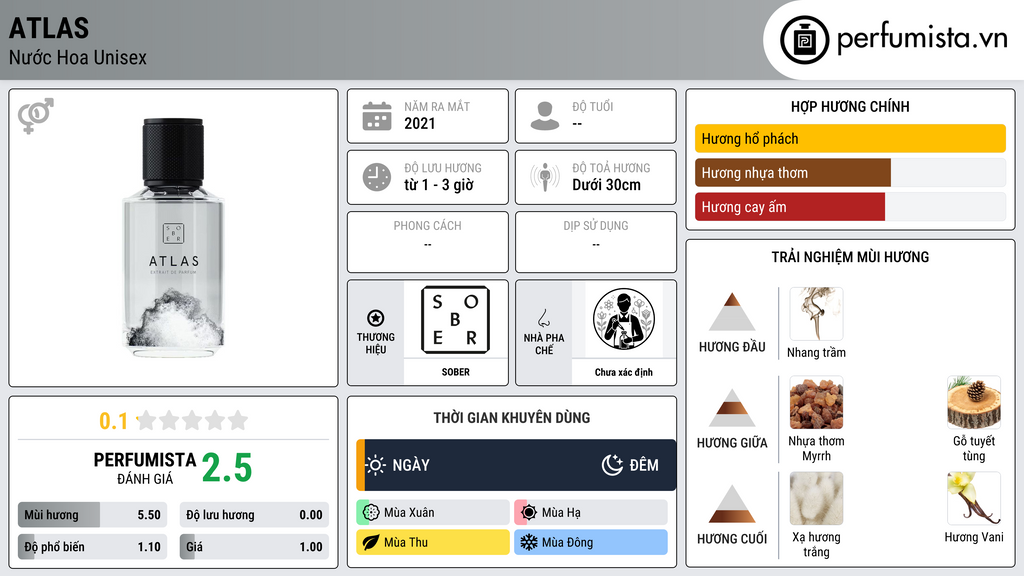Click the summer sun icon
The width and height of the screenshot is (1024, 576).
(x=529, y=513)
